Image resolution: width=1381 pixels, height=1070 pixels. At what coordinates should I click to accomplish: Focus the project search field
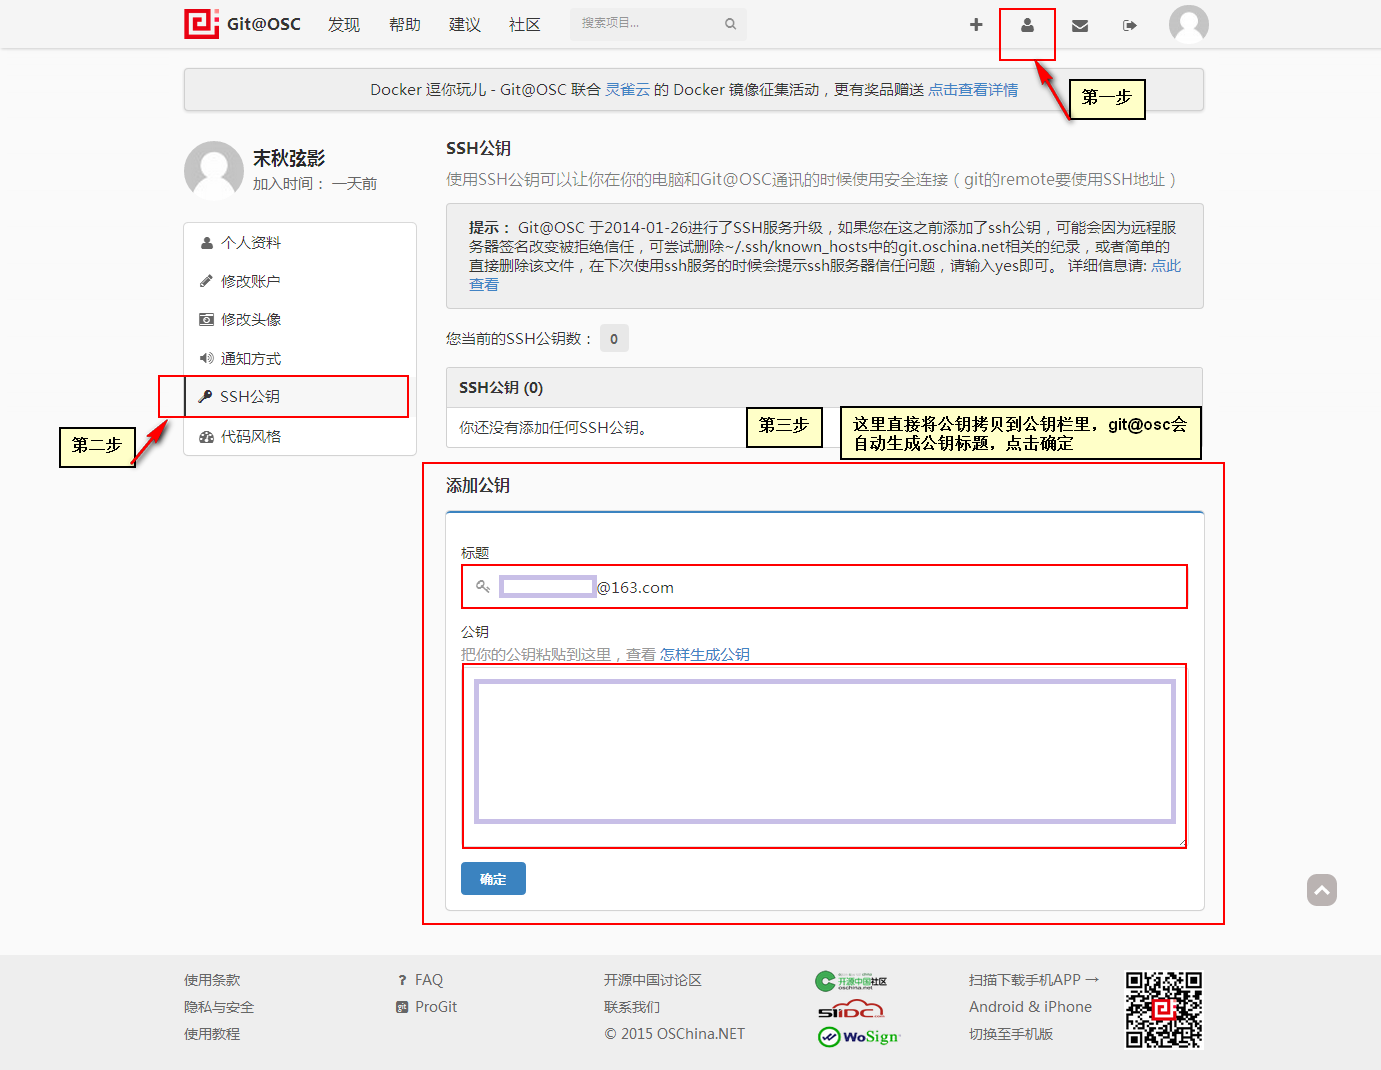coord(658,24)
